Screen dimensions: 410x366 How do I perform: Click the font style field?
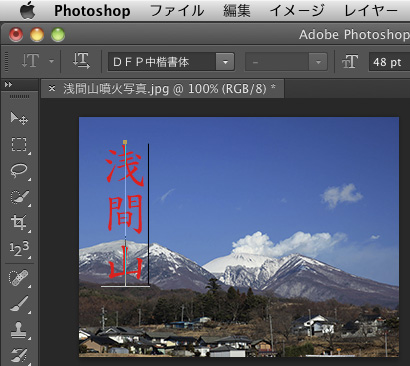coord(277,62)
